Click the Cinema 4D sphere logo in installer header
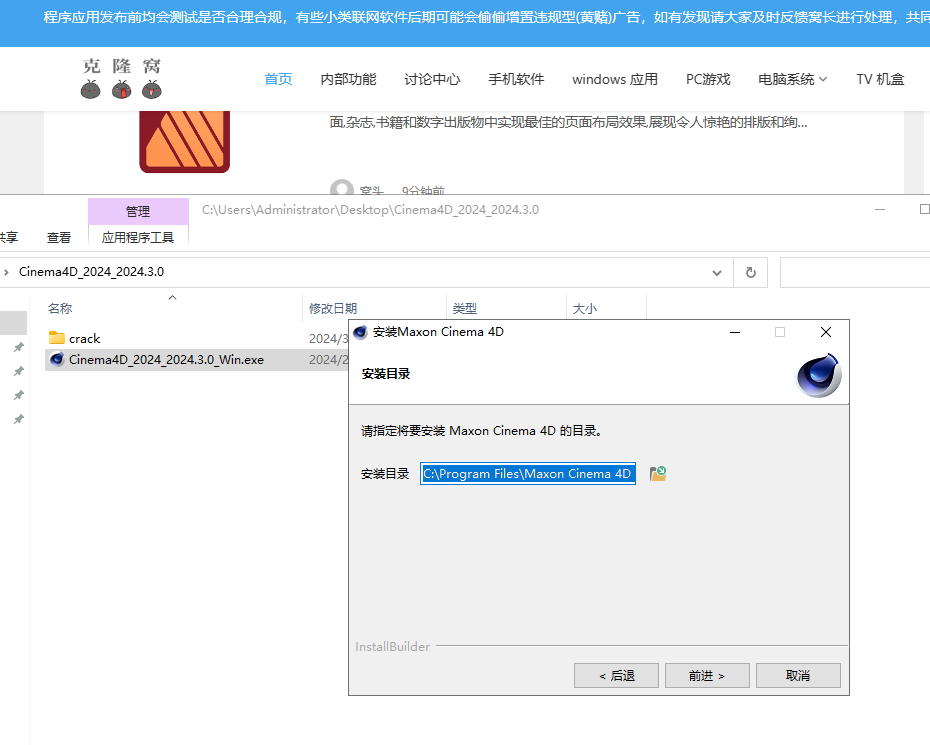The height and width of the screenshot is (745, 930). (x=818, y=375)
